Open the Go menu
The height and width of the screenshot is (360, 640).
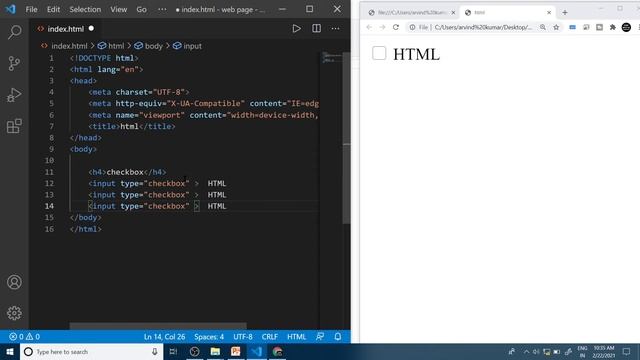(x=142, y=9)
